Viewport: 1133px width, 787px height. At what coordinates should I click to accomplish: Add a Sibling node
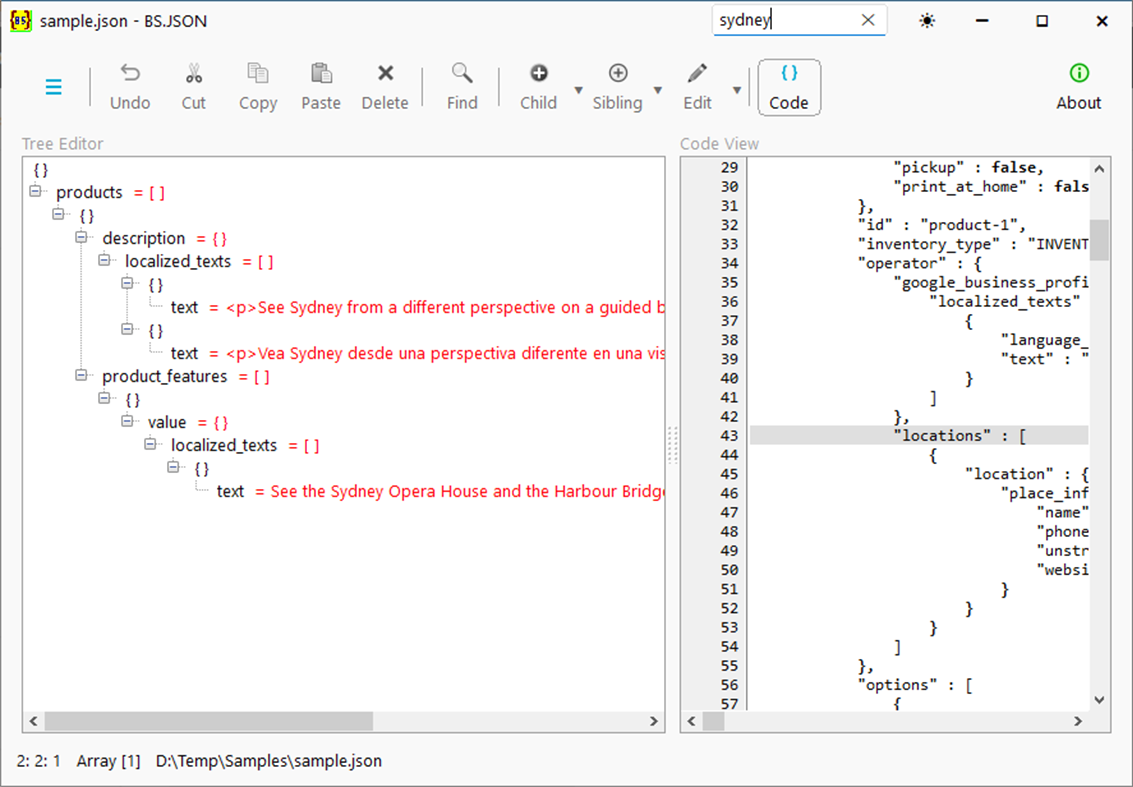617,87
